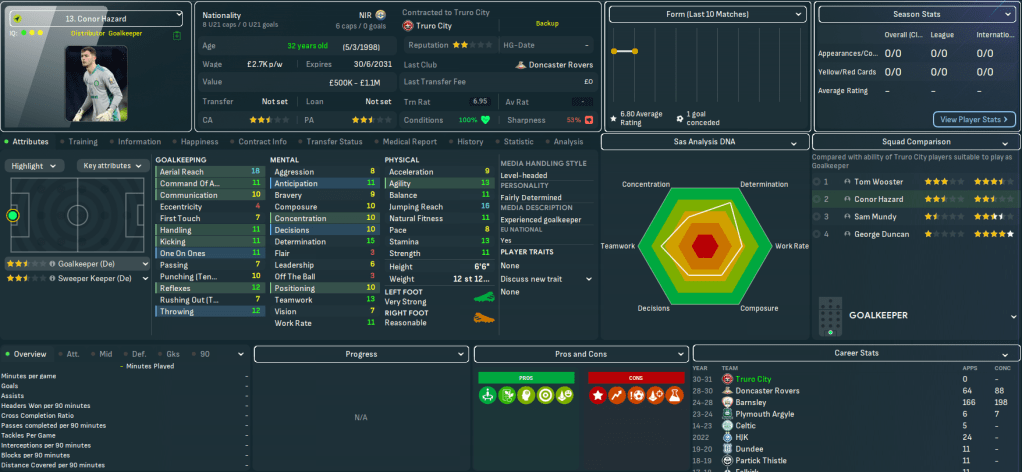Click the green add-to-shortlist icon below player name
Image resolution: width=1022 pixels, height=472 pixels.
click(x=176, y=34)
